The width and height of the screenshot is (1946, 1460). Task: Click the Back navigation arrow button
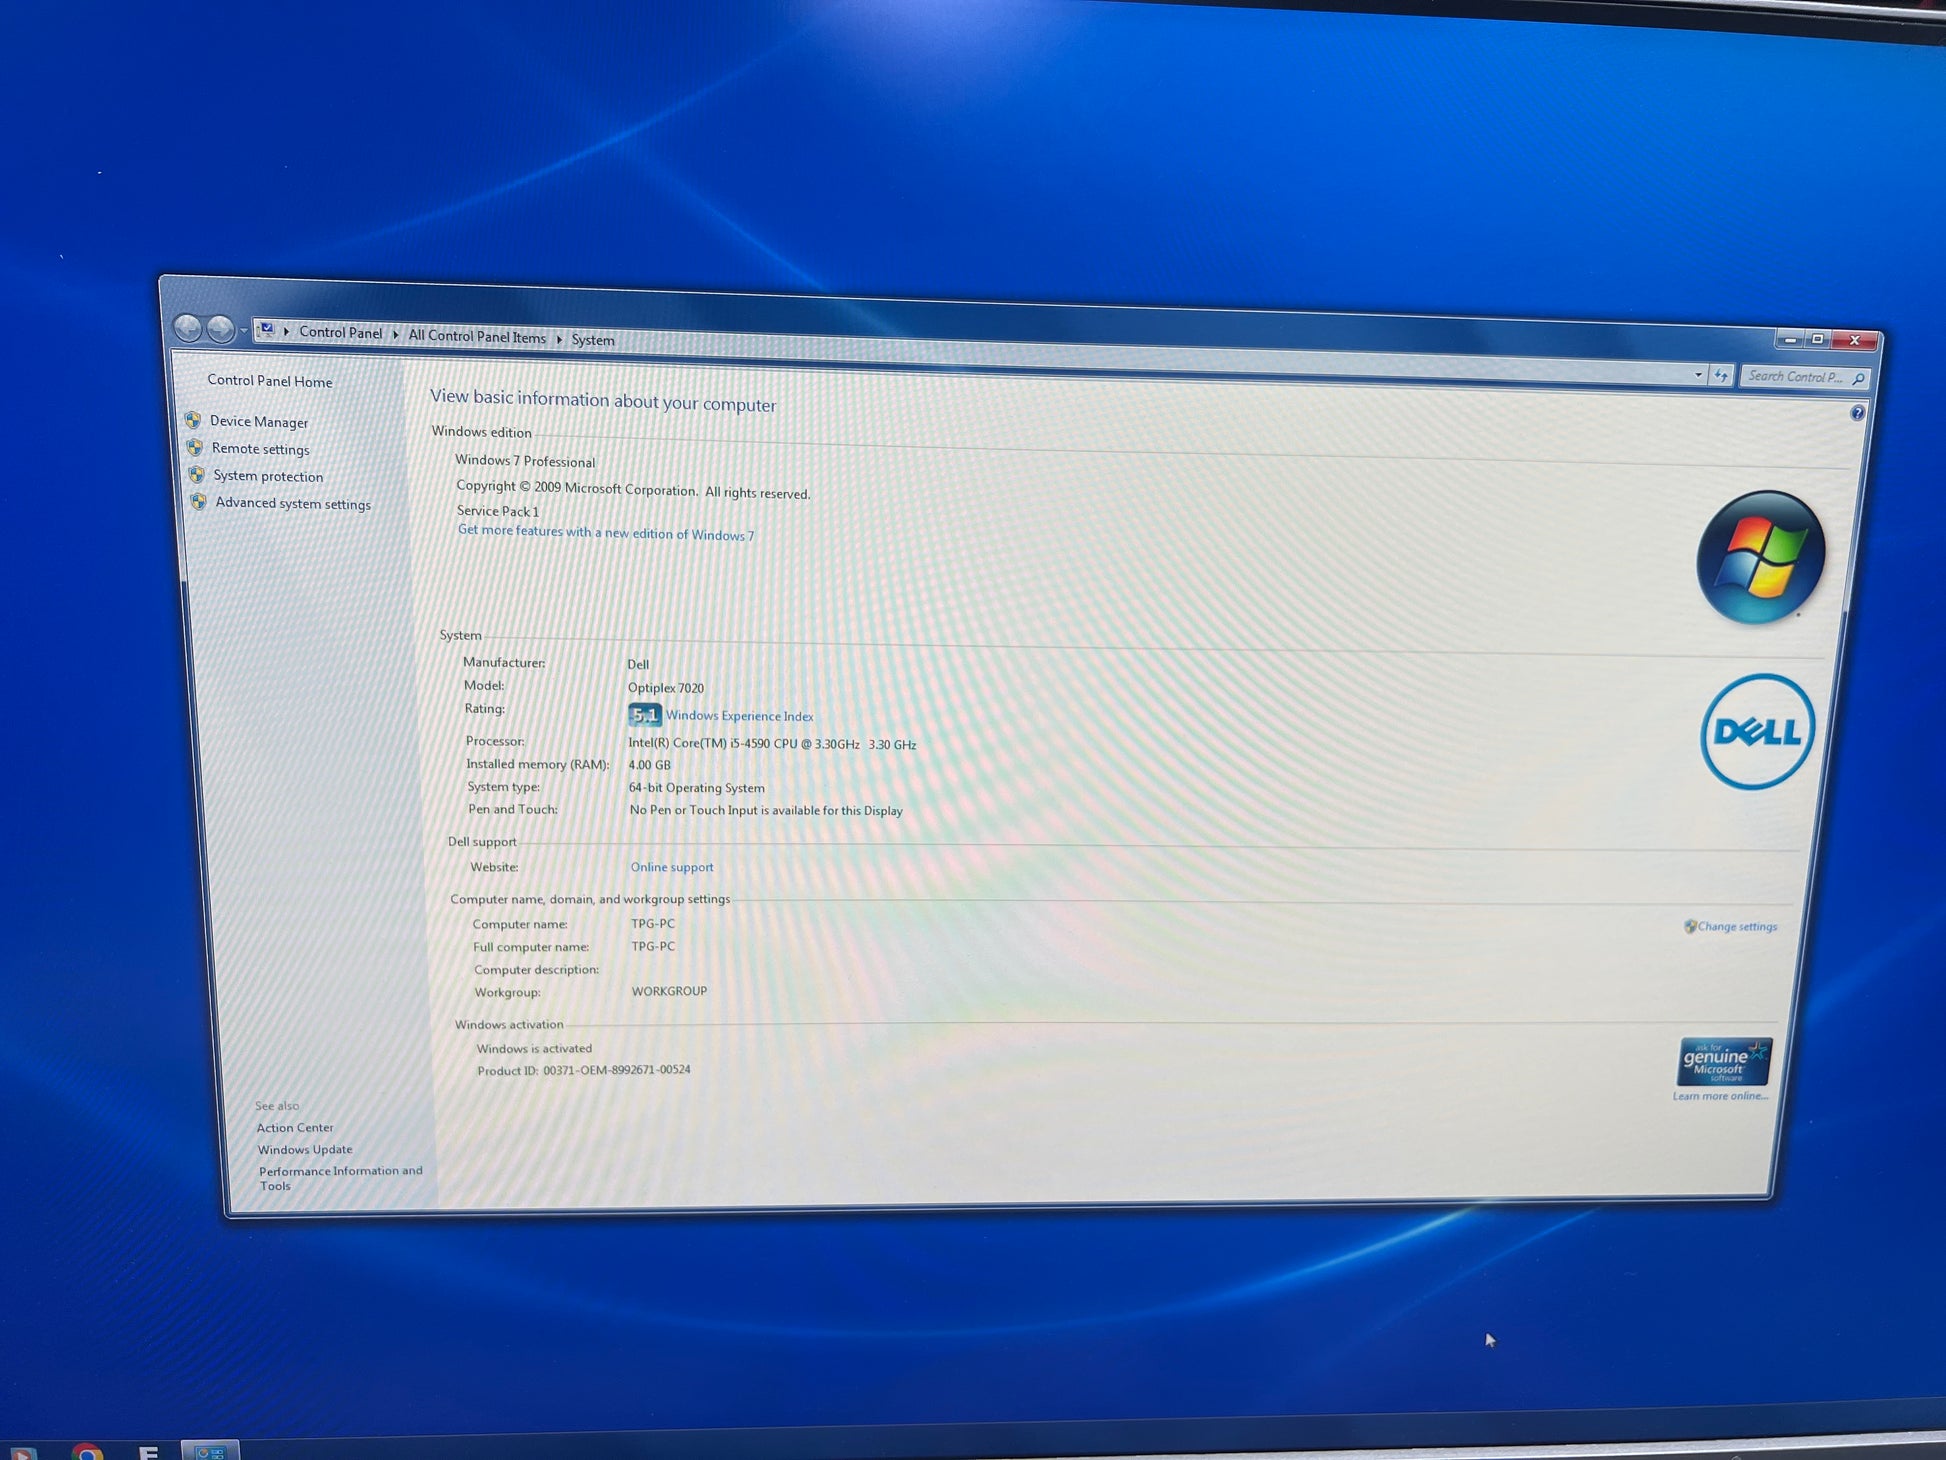[187, 327]
